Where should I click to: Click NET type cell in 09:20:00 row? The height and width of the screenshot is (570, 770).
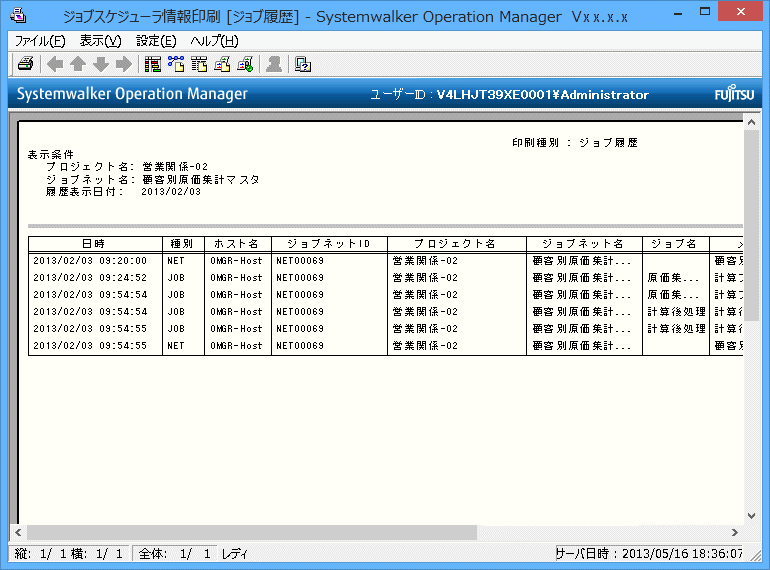pyautogui.click(x=176, y=261)
